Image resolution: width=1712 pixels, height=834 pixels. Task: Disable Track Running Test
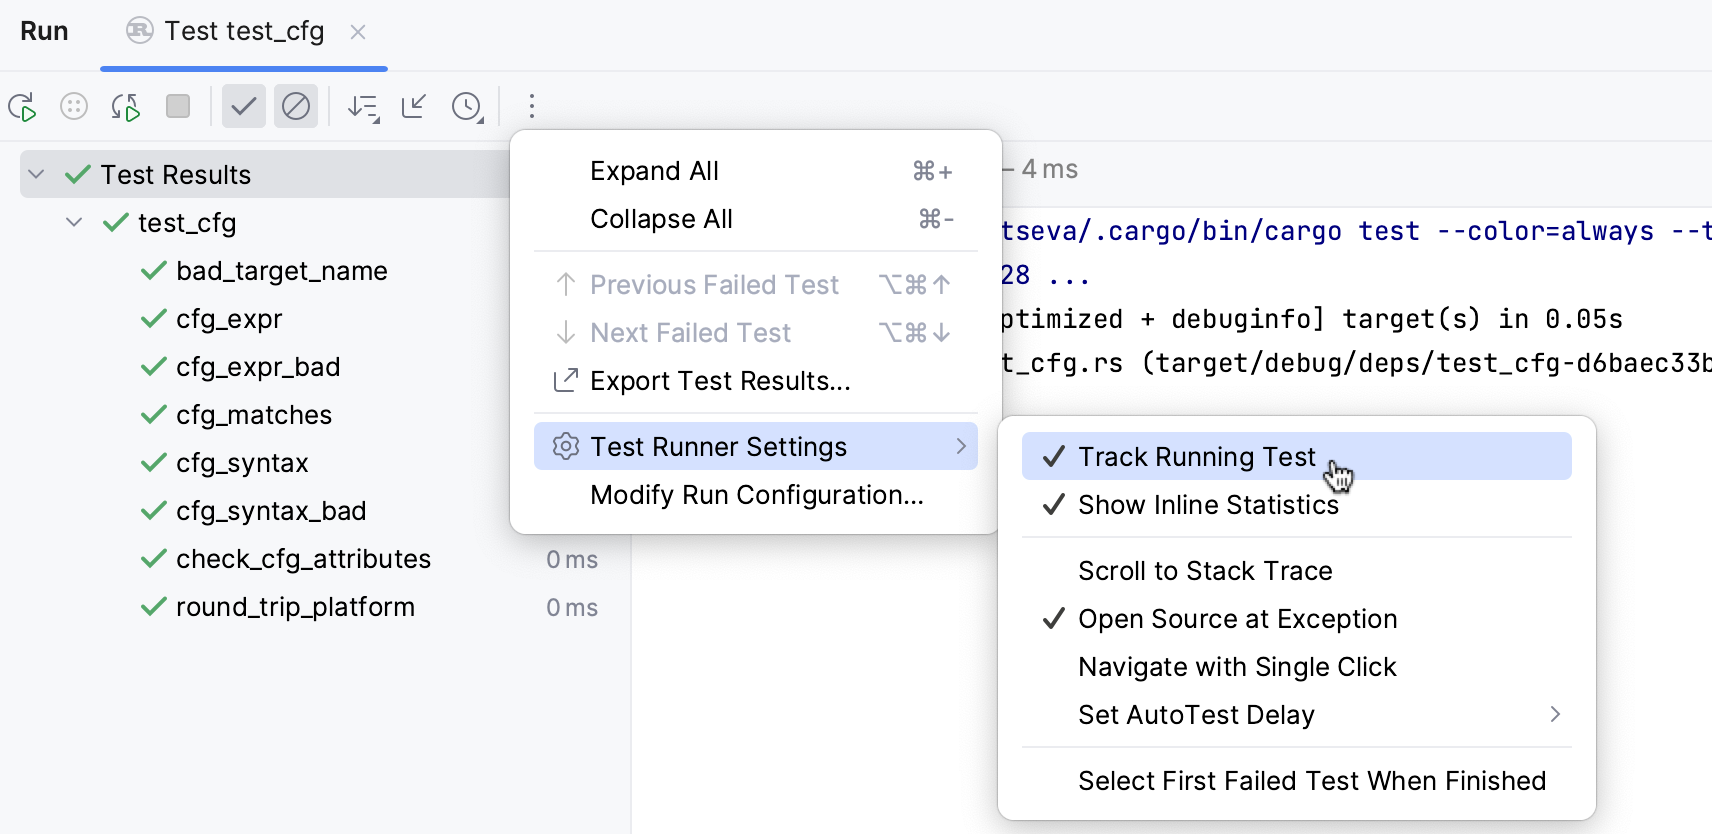[1196, 456]
